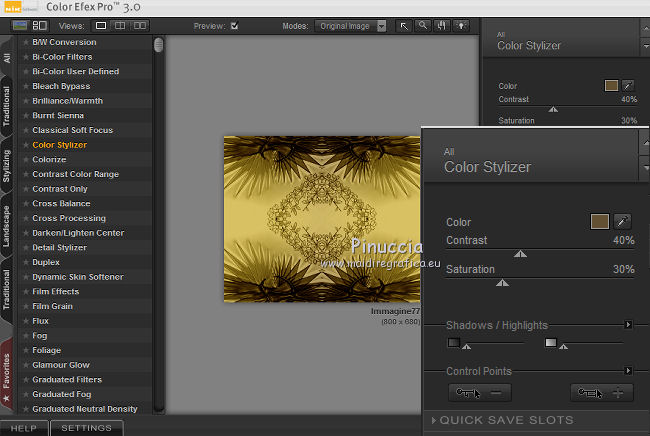Pick color with eyedropper in large Color Stylizer panel
This screenshot has height=436, width=650.
pos(622,221)
